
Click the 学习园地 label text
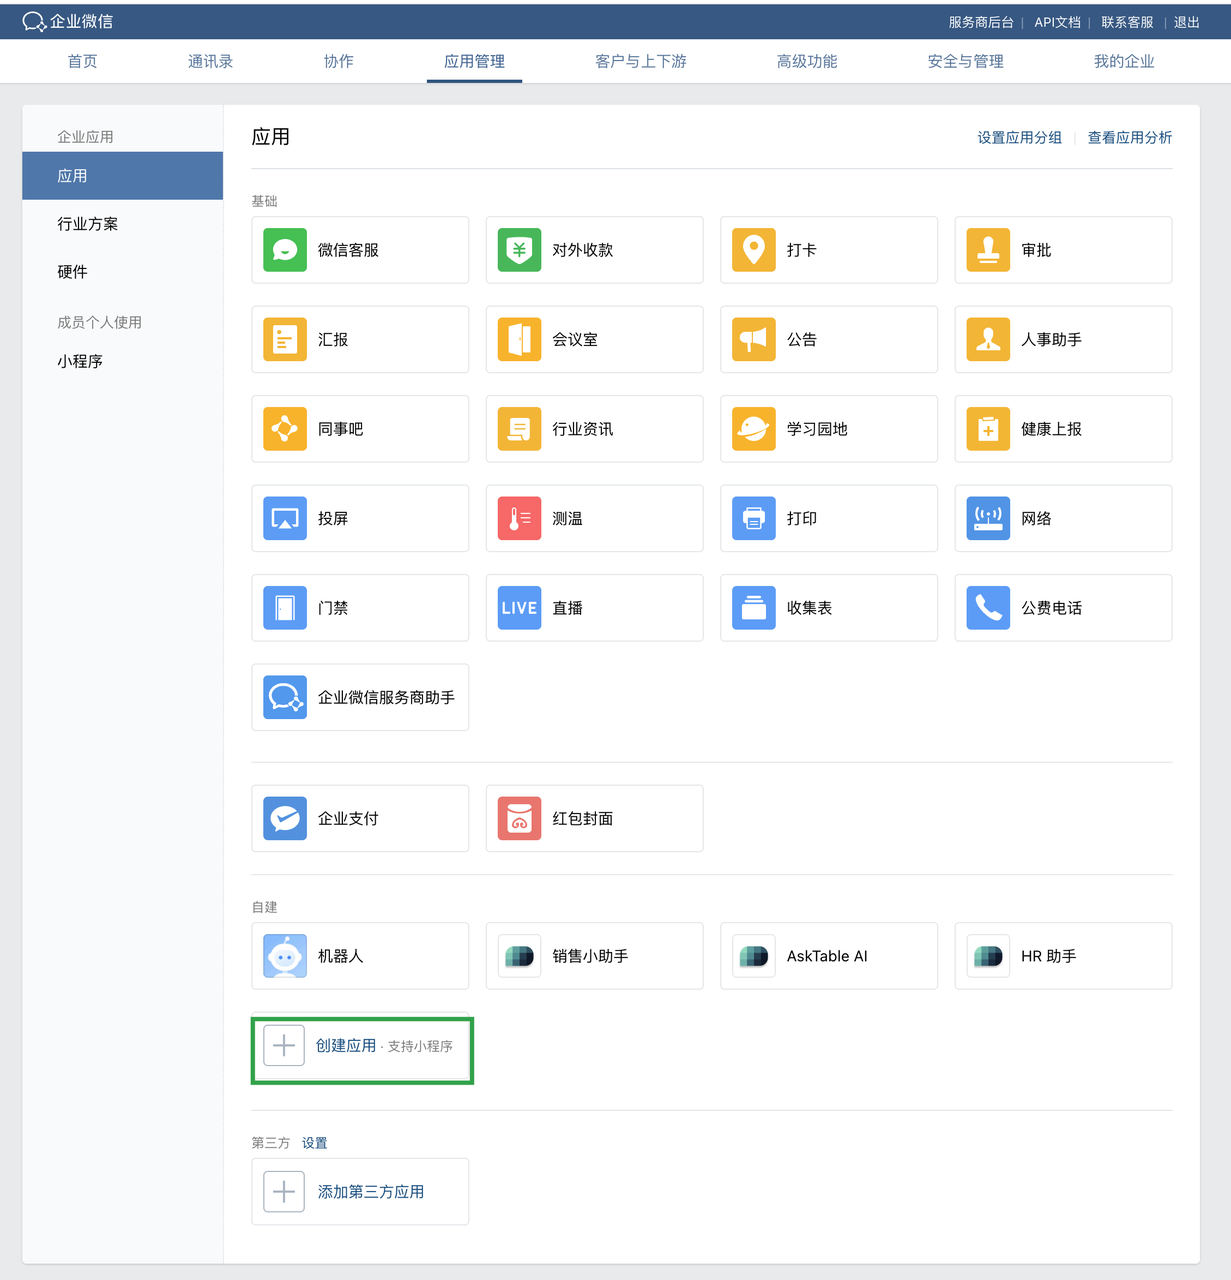click(817, 429)
